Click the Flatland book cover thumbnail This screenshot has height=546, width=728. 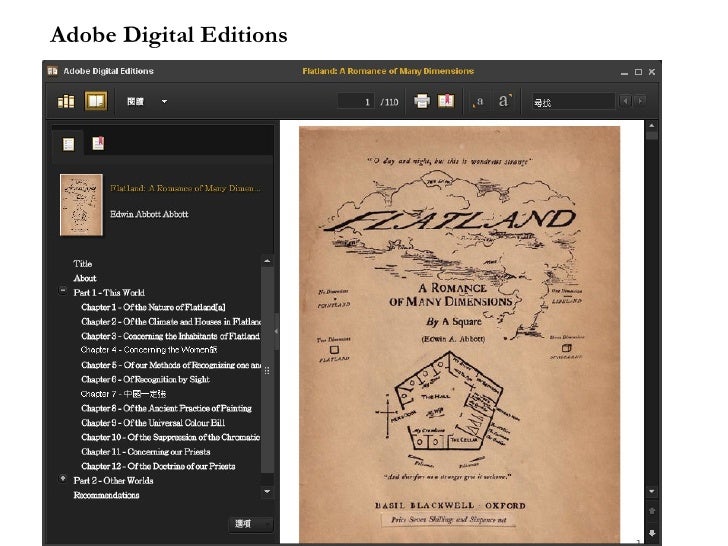81,205
